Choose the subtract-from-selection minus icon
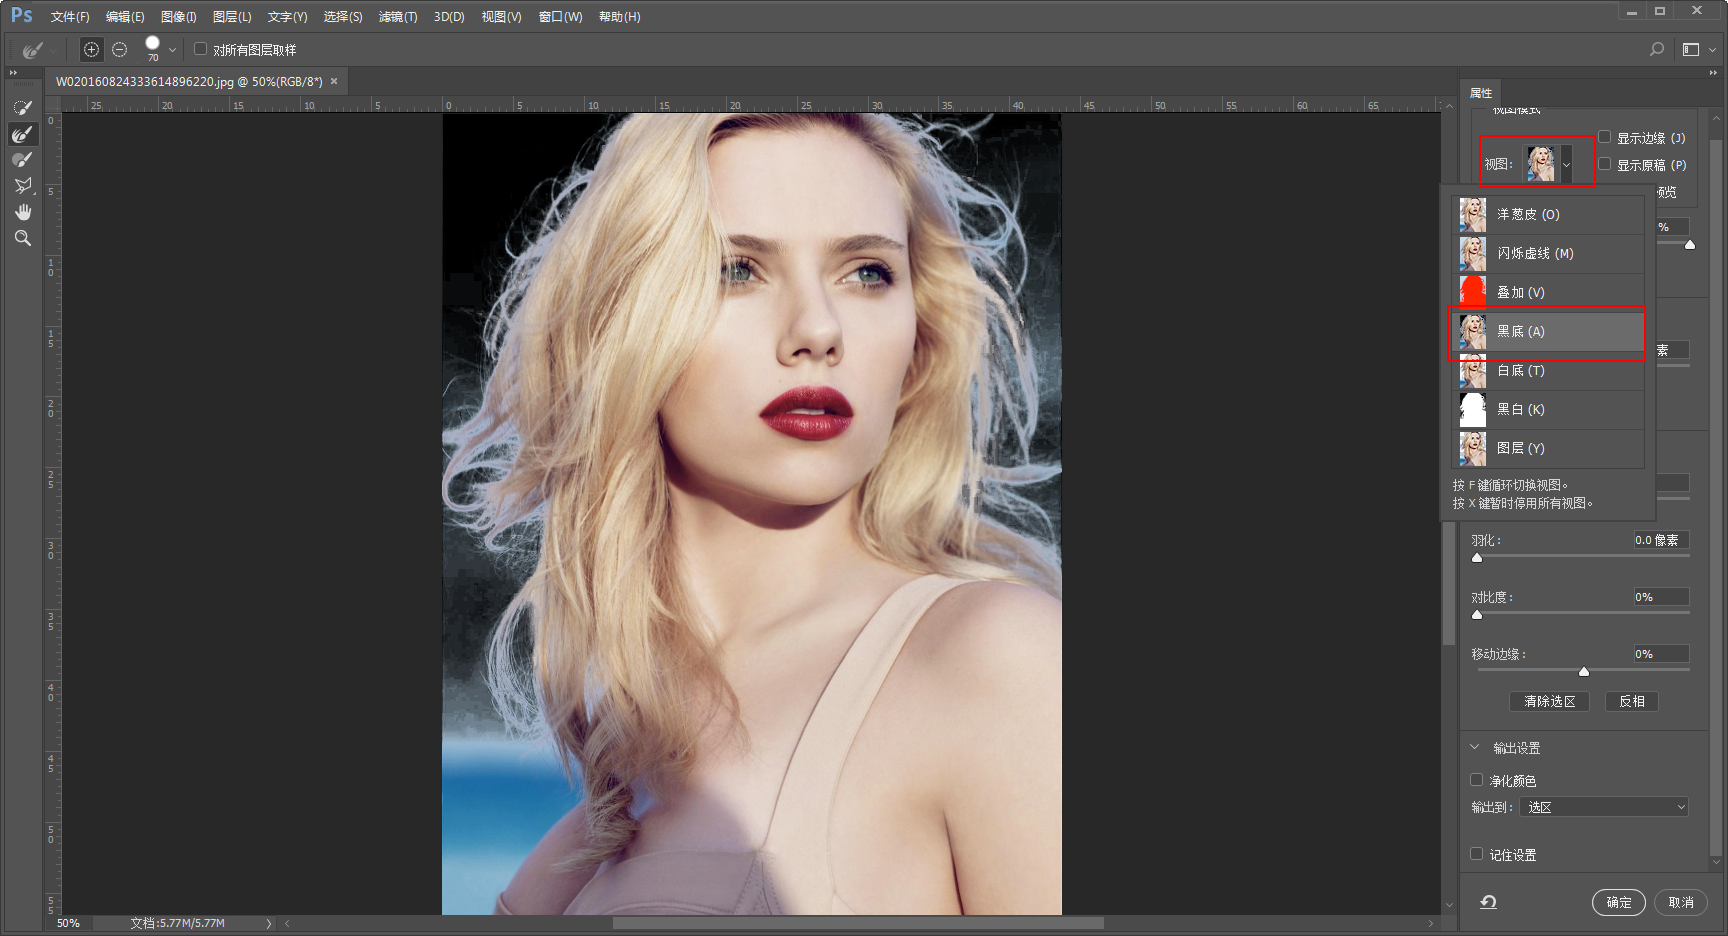Viewport: 1728px width, 936px height. click(x=120, y=49)
